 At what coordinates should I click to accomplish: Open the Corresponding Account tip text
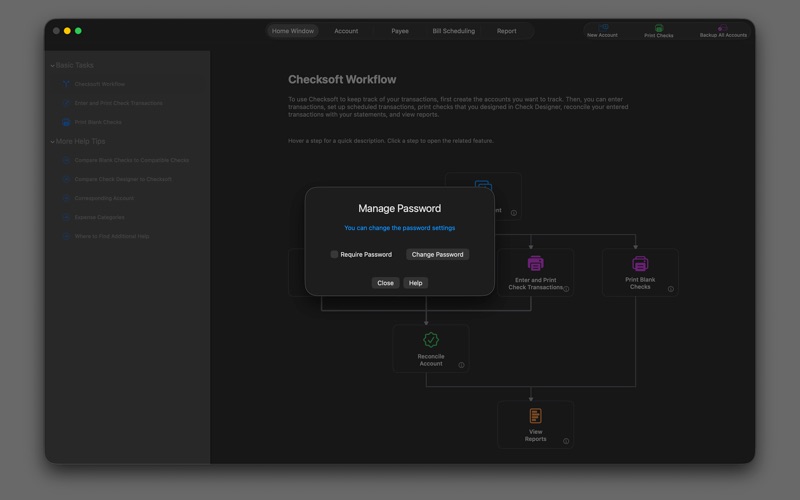104,198
